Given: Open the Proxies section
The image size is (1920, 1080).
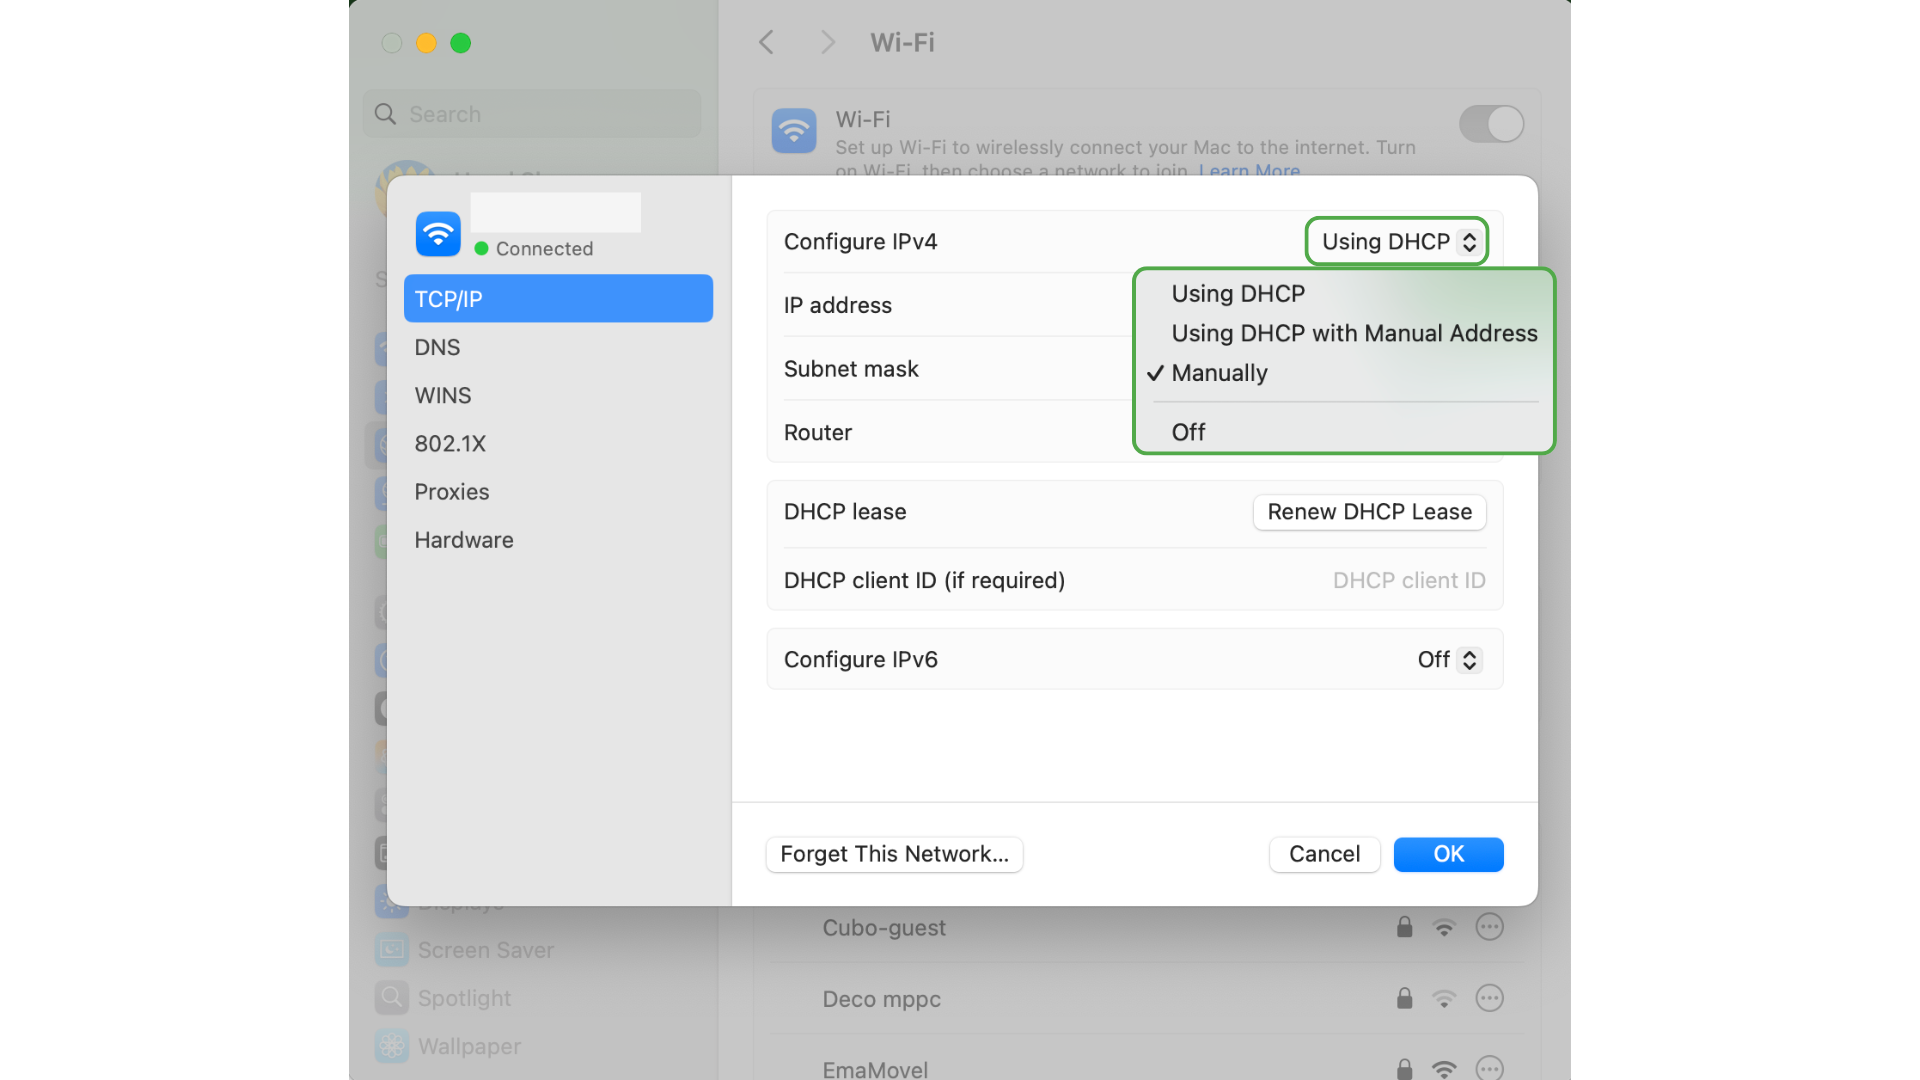Looking at the screenshot, I should point(558,492).
